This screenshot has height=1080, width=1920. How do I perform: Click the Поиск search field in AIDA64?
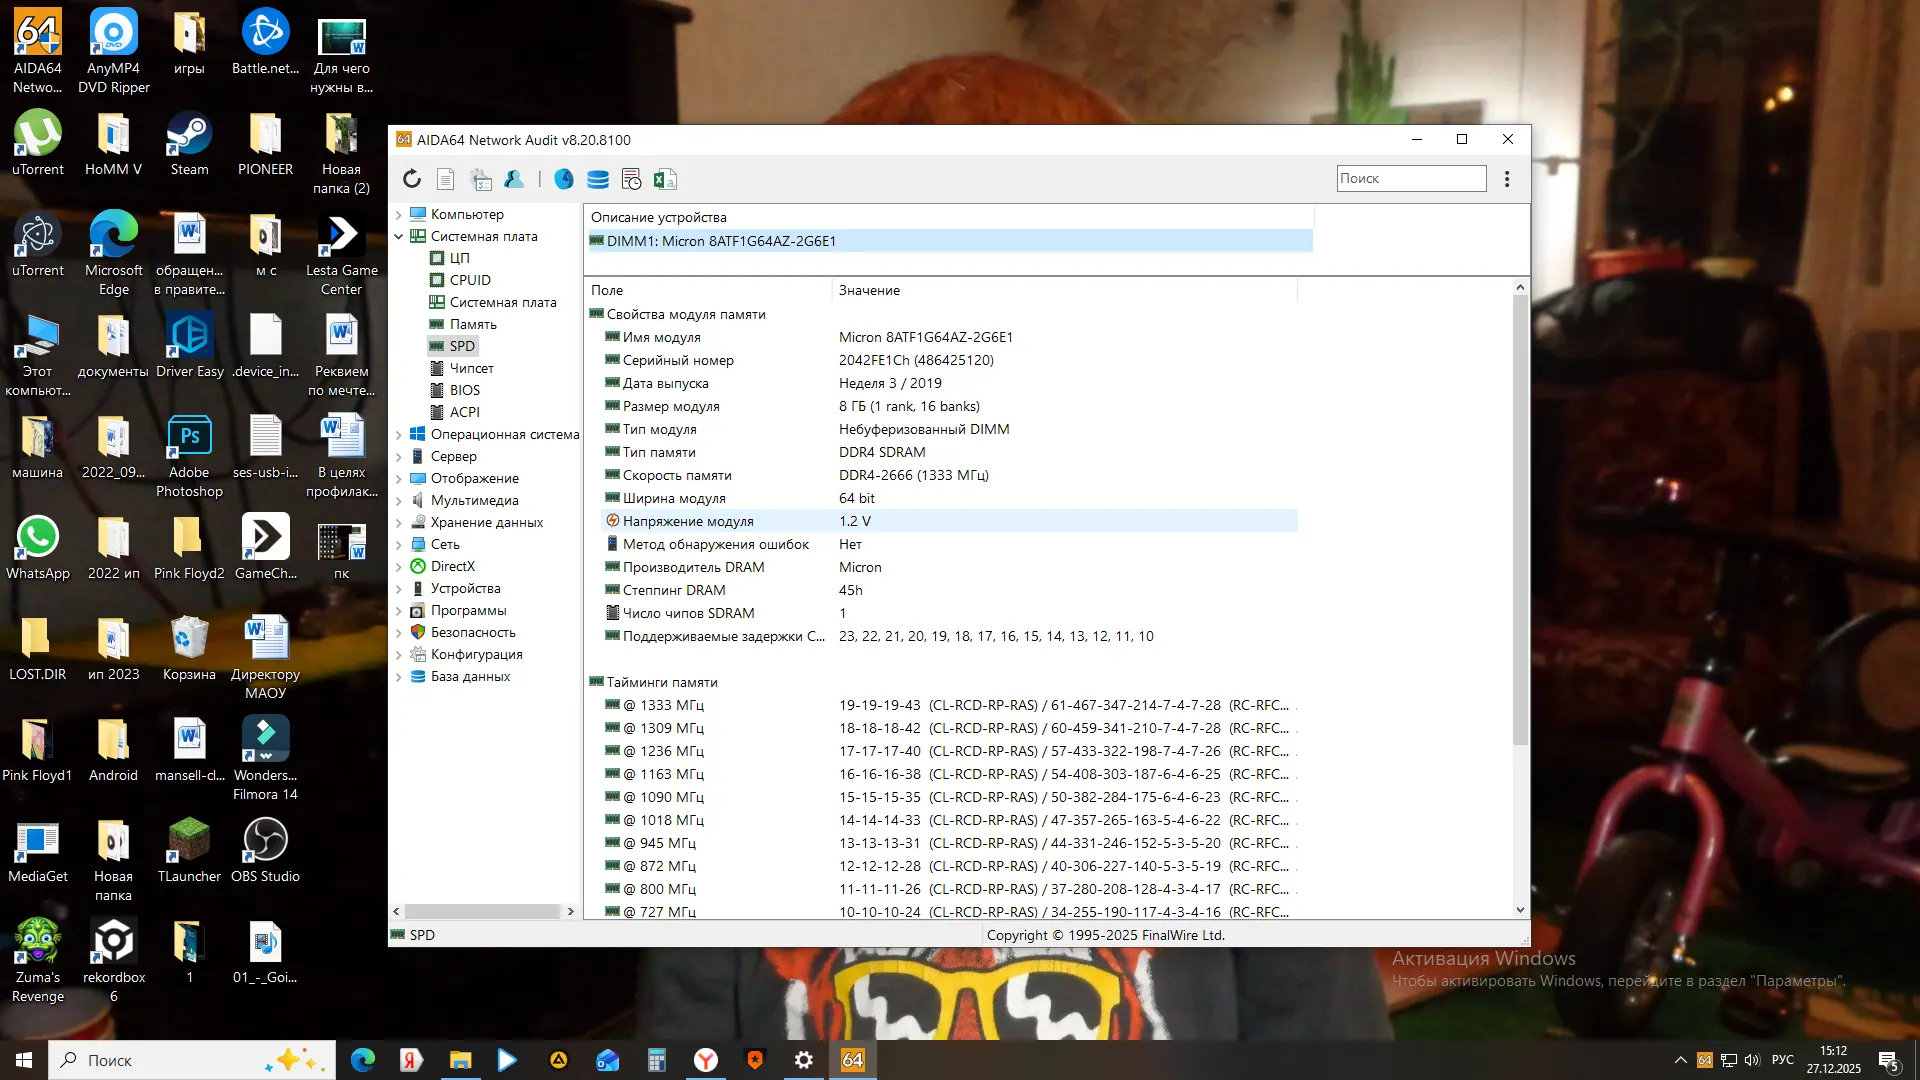[1410, 178]
